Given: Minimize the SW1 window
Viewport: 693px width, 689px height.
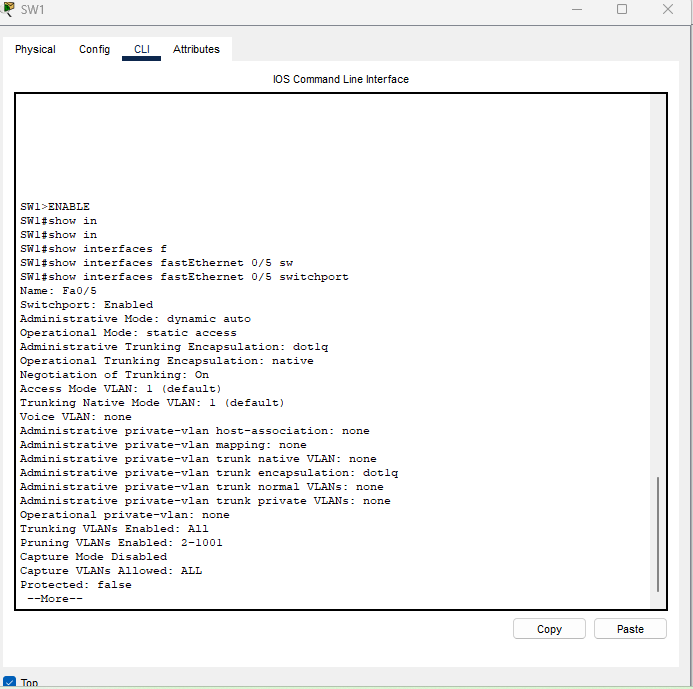Looking at the screenshot, I should pyautogui.click(x=577, y=9).
